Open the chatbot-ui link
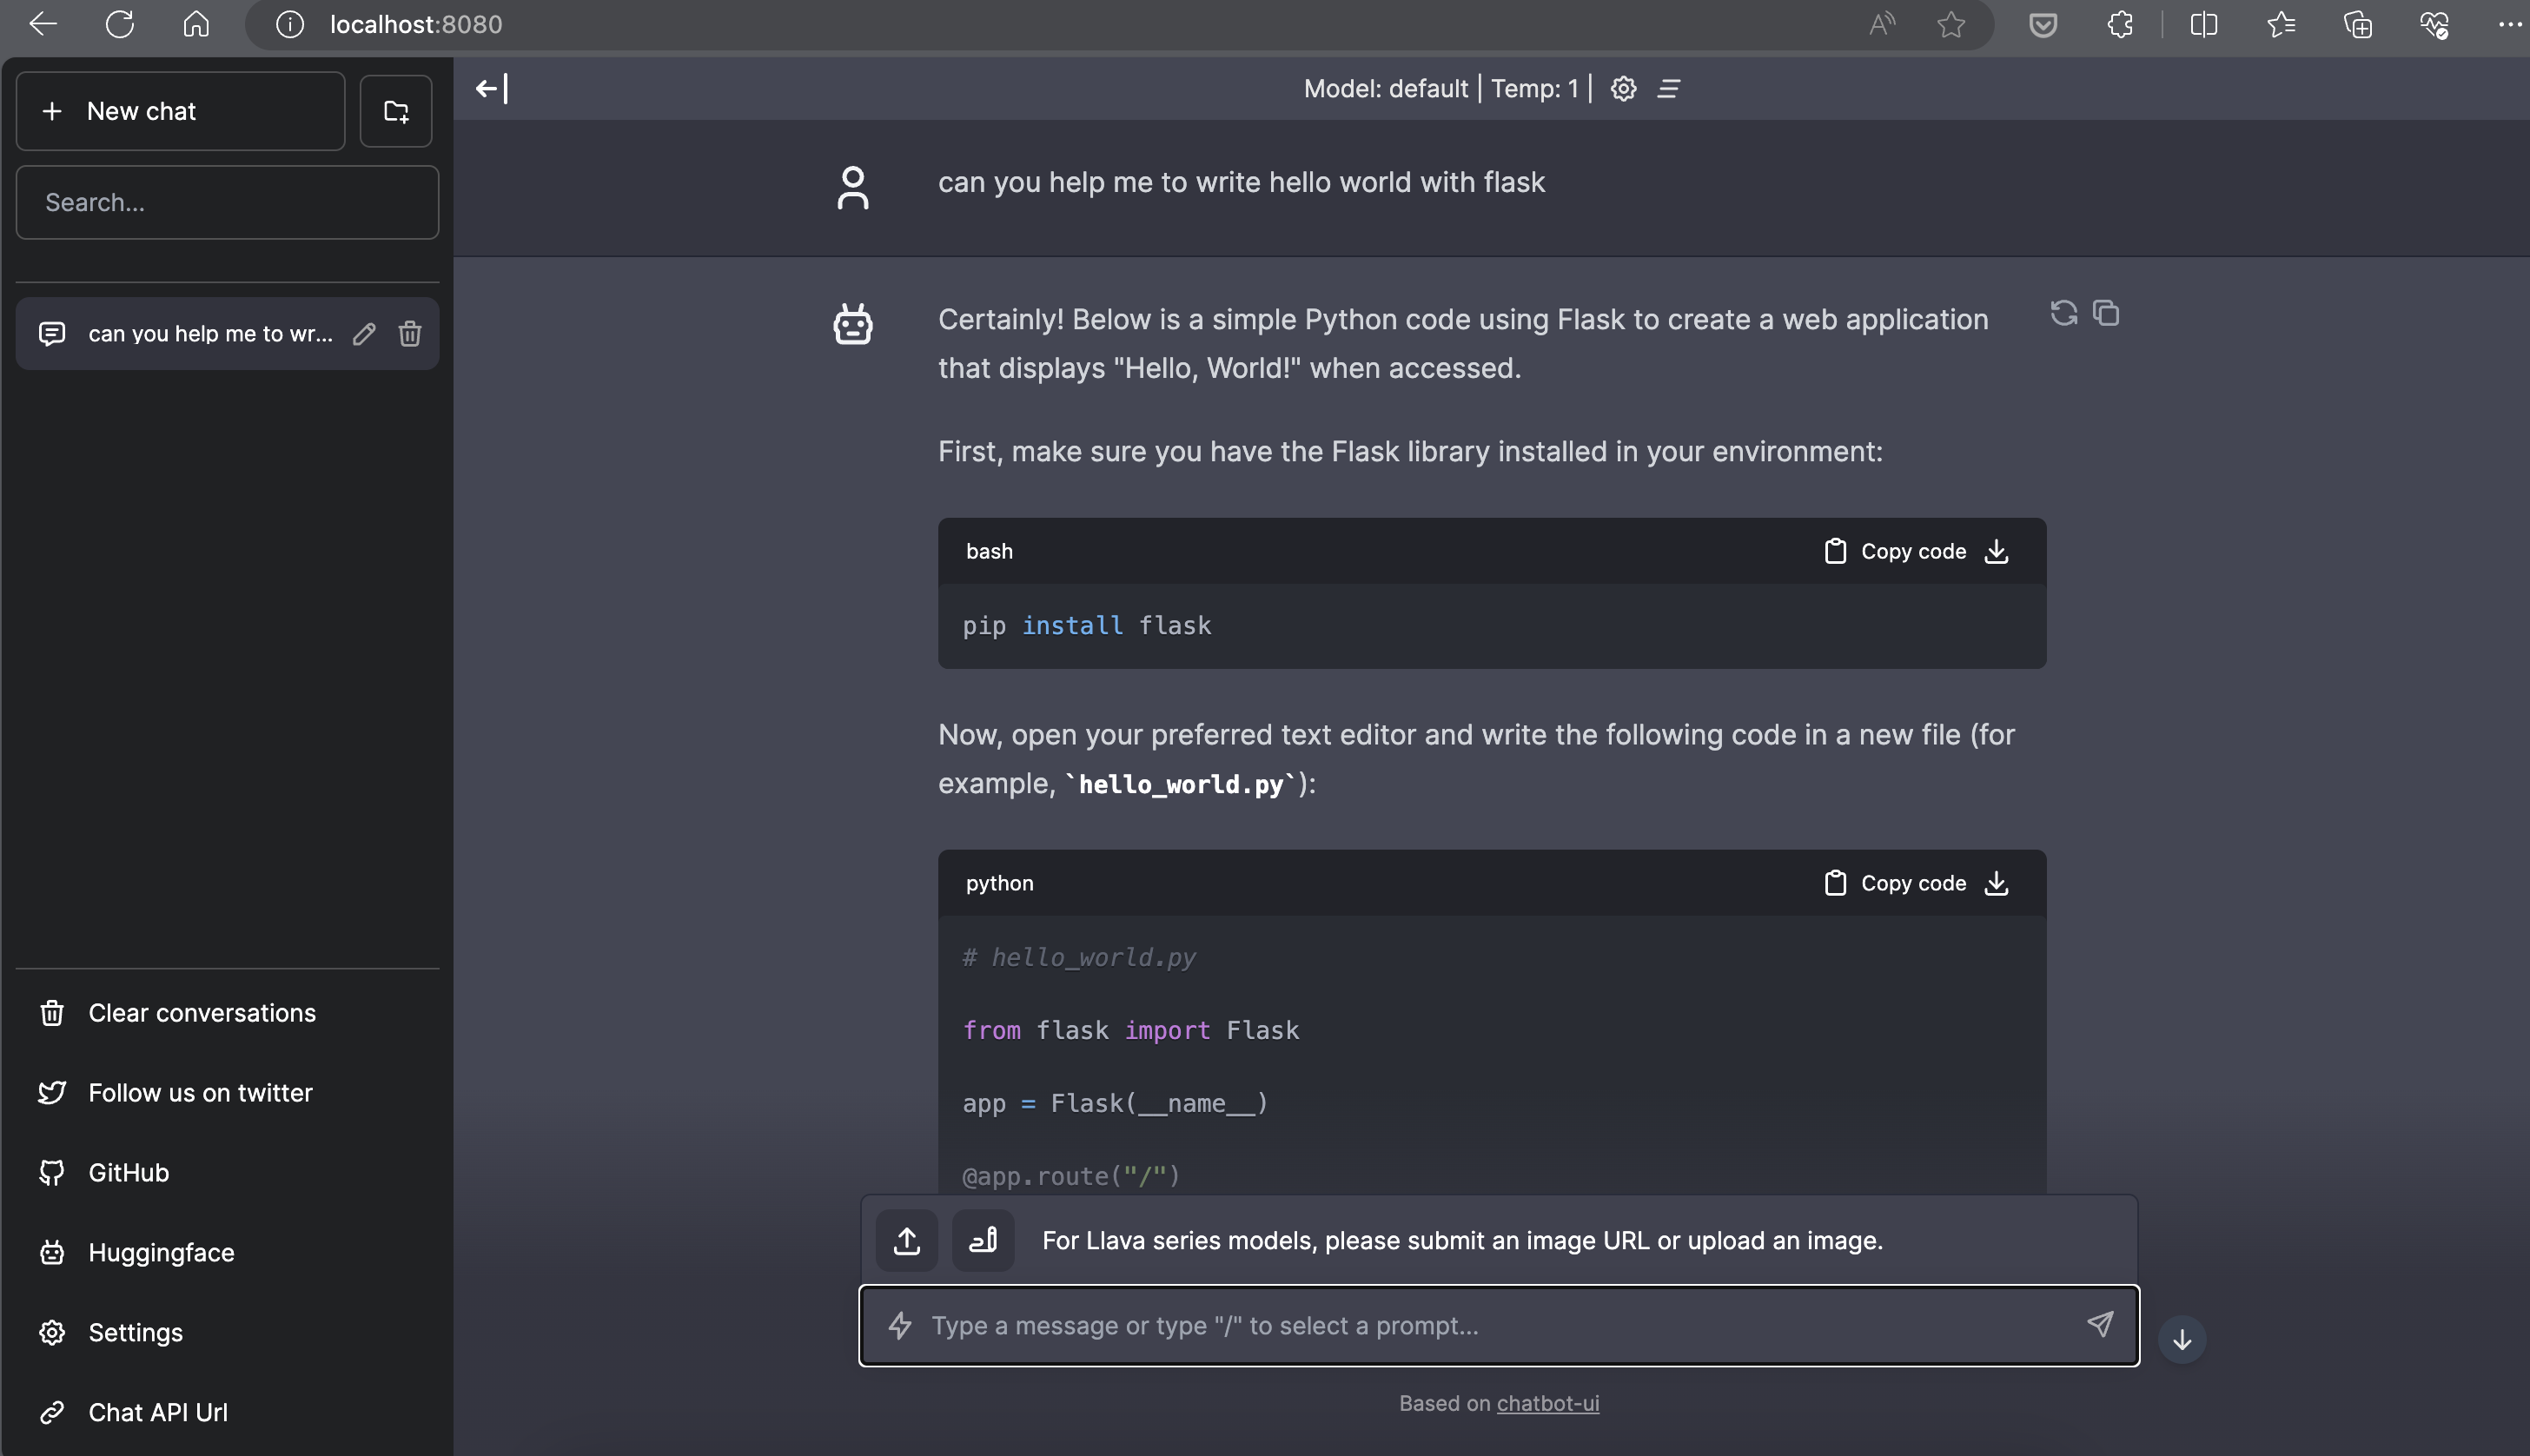This screenshot has width=2530, height=1456. tap(1547, 1404)
